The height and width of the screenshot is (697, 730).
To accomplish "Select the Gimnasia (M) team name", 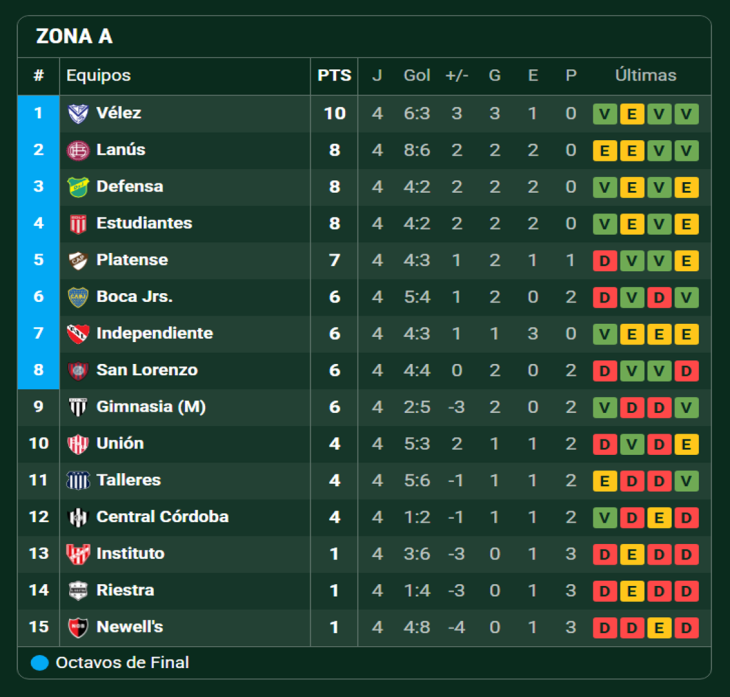I will [x=151, y=407].
